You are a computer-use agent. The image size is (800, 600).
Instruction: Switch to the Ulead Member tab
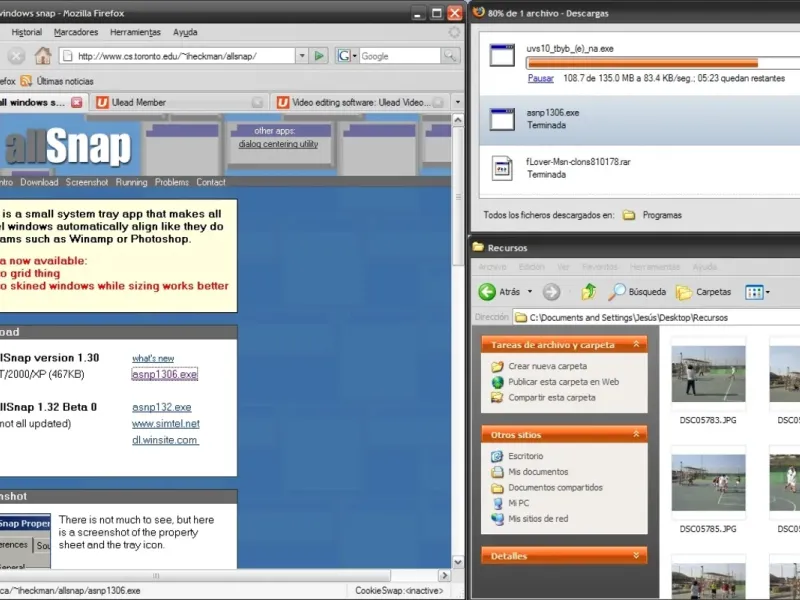click(179, 103)
